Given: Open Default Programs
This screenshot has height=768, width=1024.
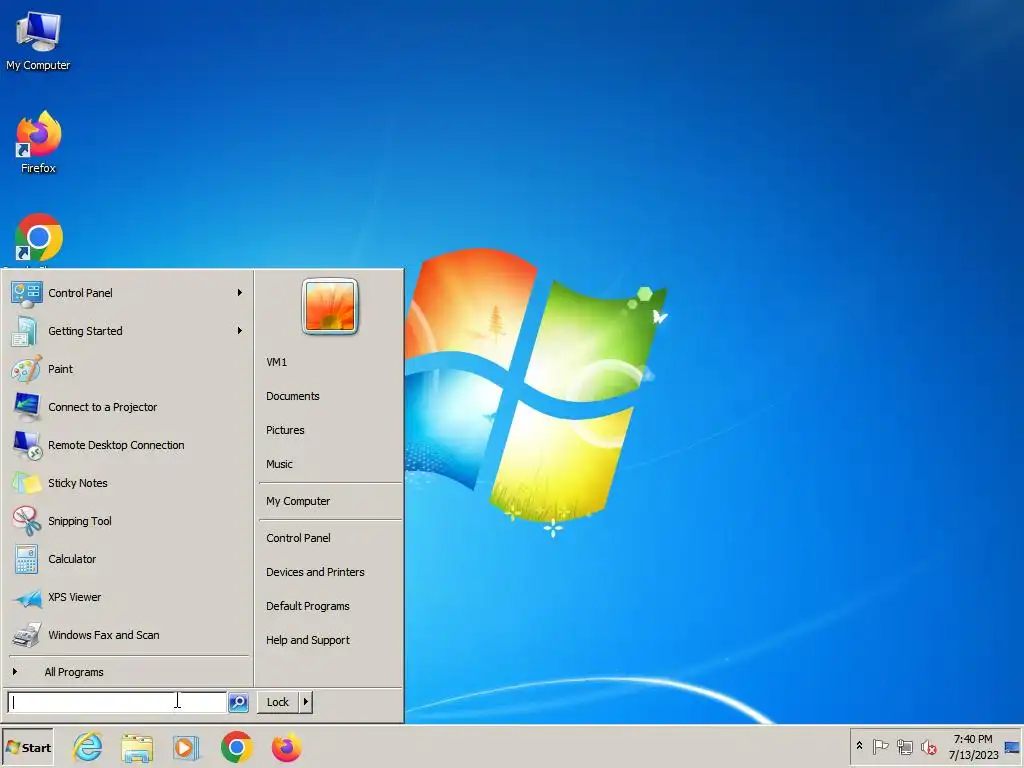Looking at the screenshot, I should [x=308, y=606].
